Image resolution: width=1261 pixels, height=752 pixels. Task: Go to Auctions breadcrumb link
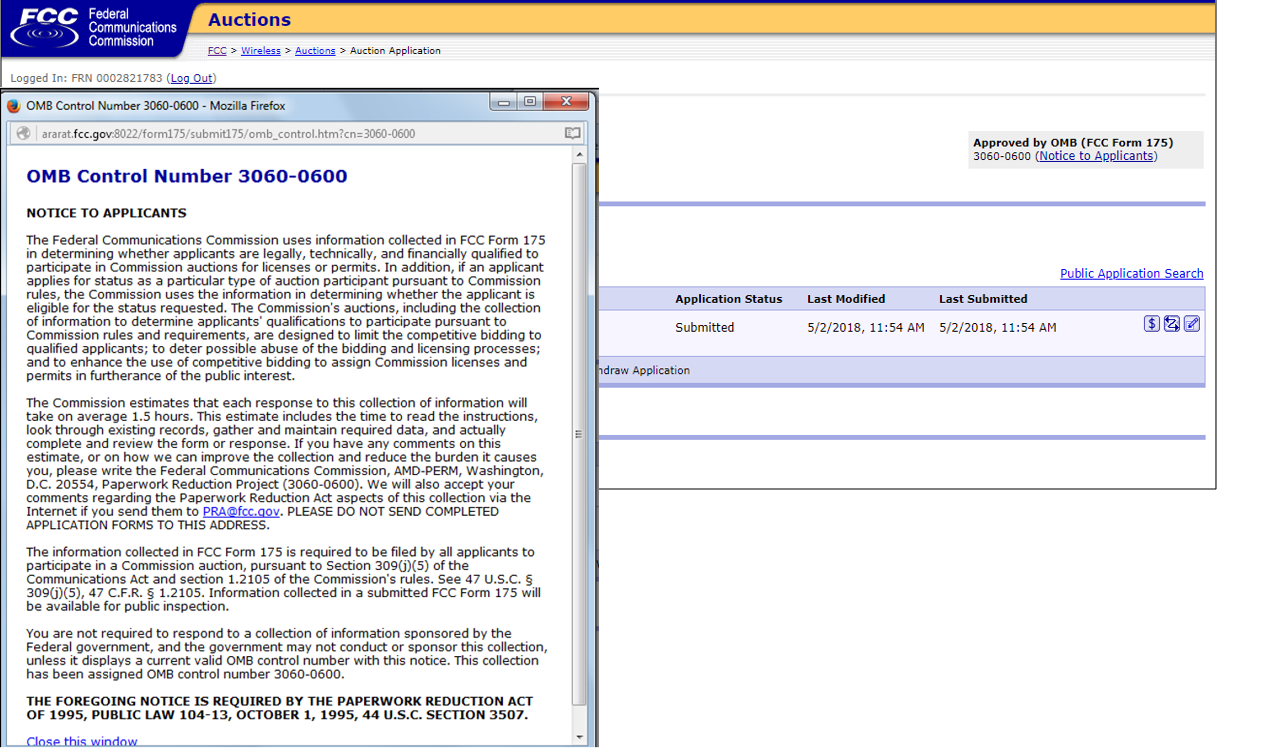click(x=315, y=51)
